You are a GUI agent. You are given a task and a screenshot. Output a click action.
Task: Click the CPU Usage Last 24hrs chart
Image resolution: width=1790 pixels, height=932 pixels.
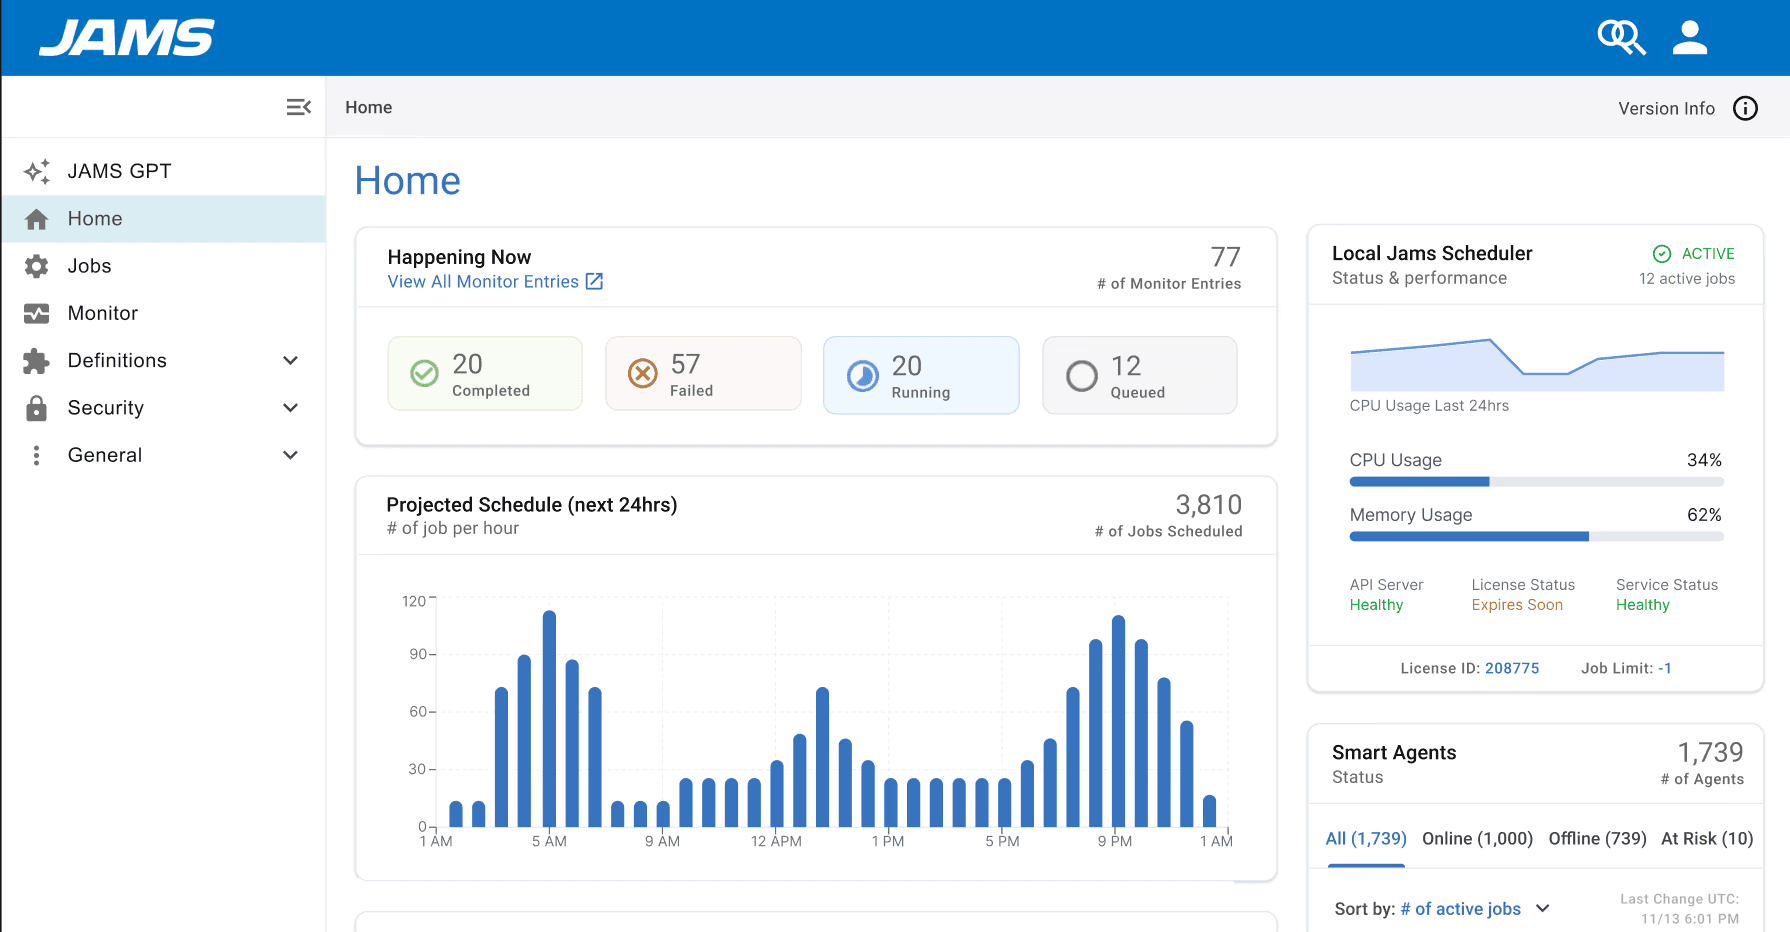[x=1537, y=365]
